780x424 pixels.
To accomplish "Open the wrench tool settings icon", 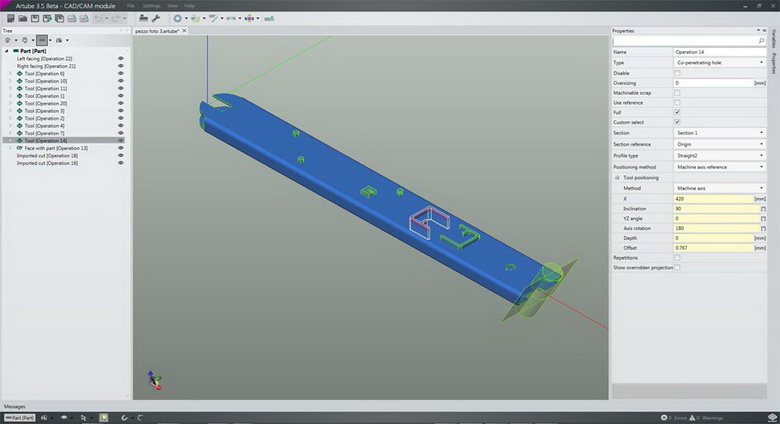I will 156,18.
